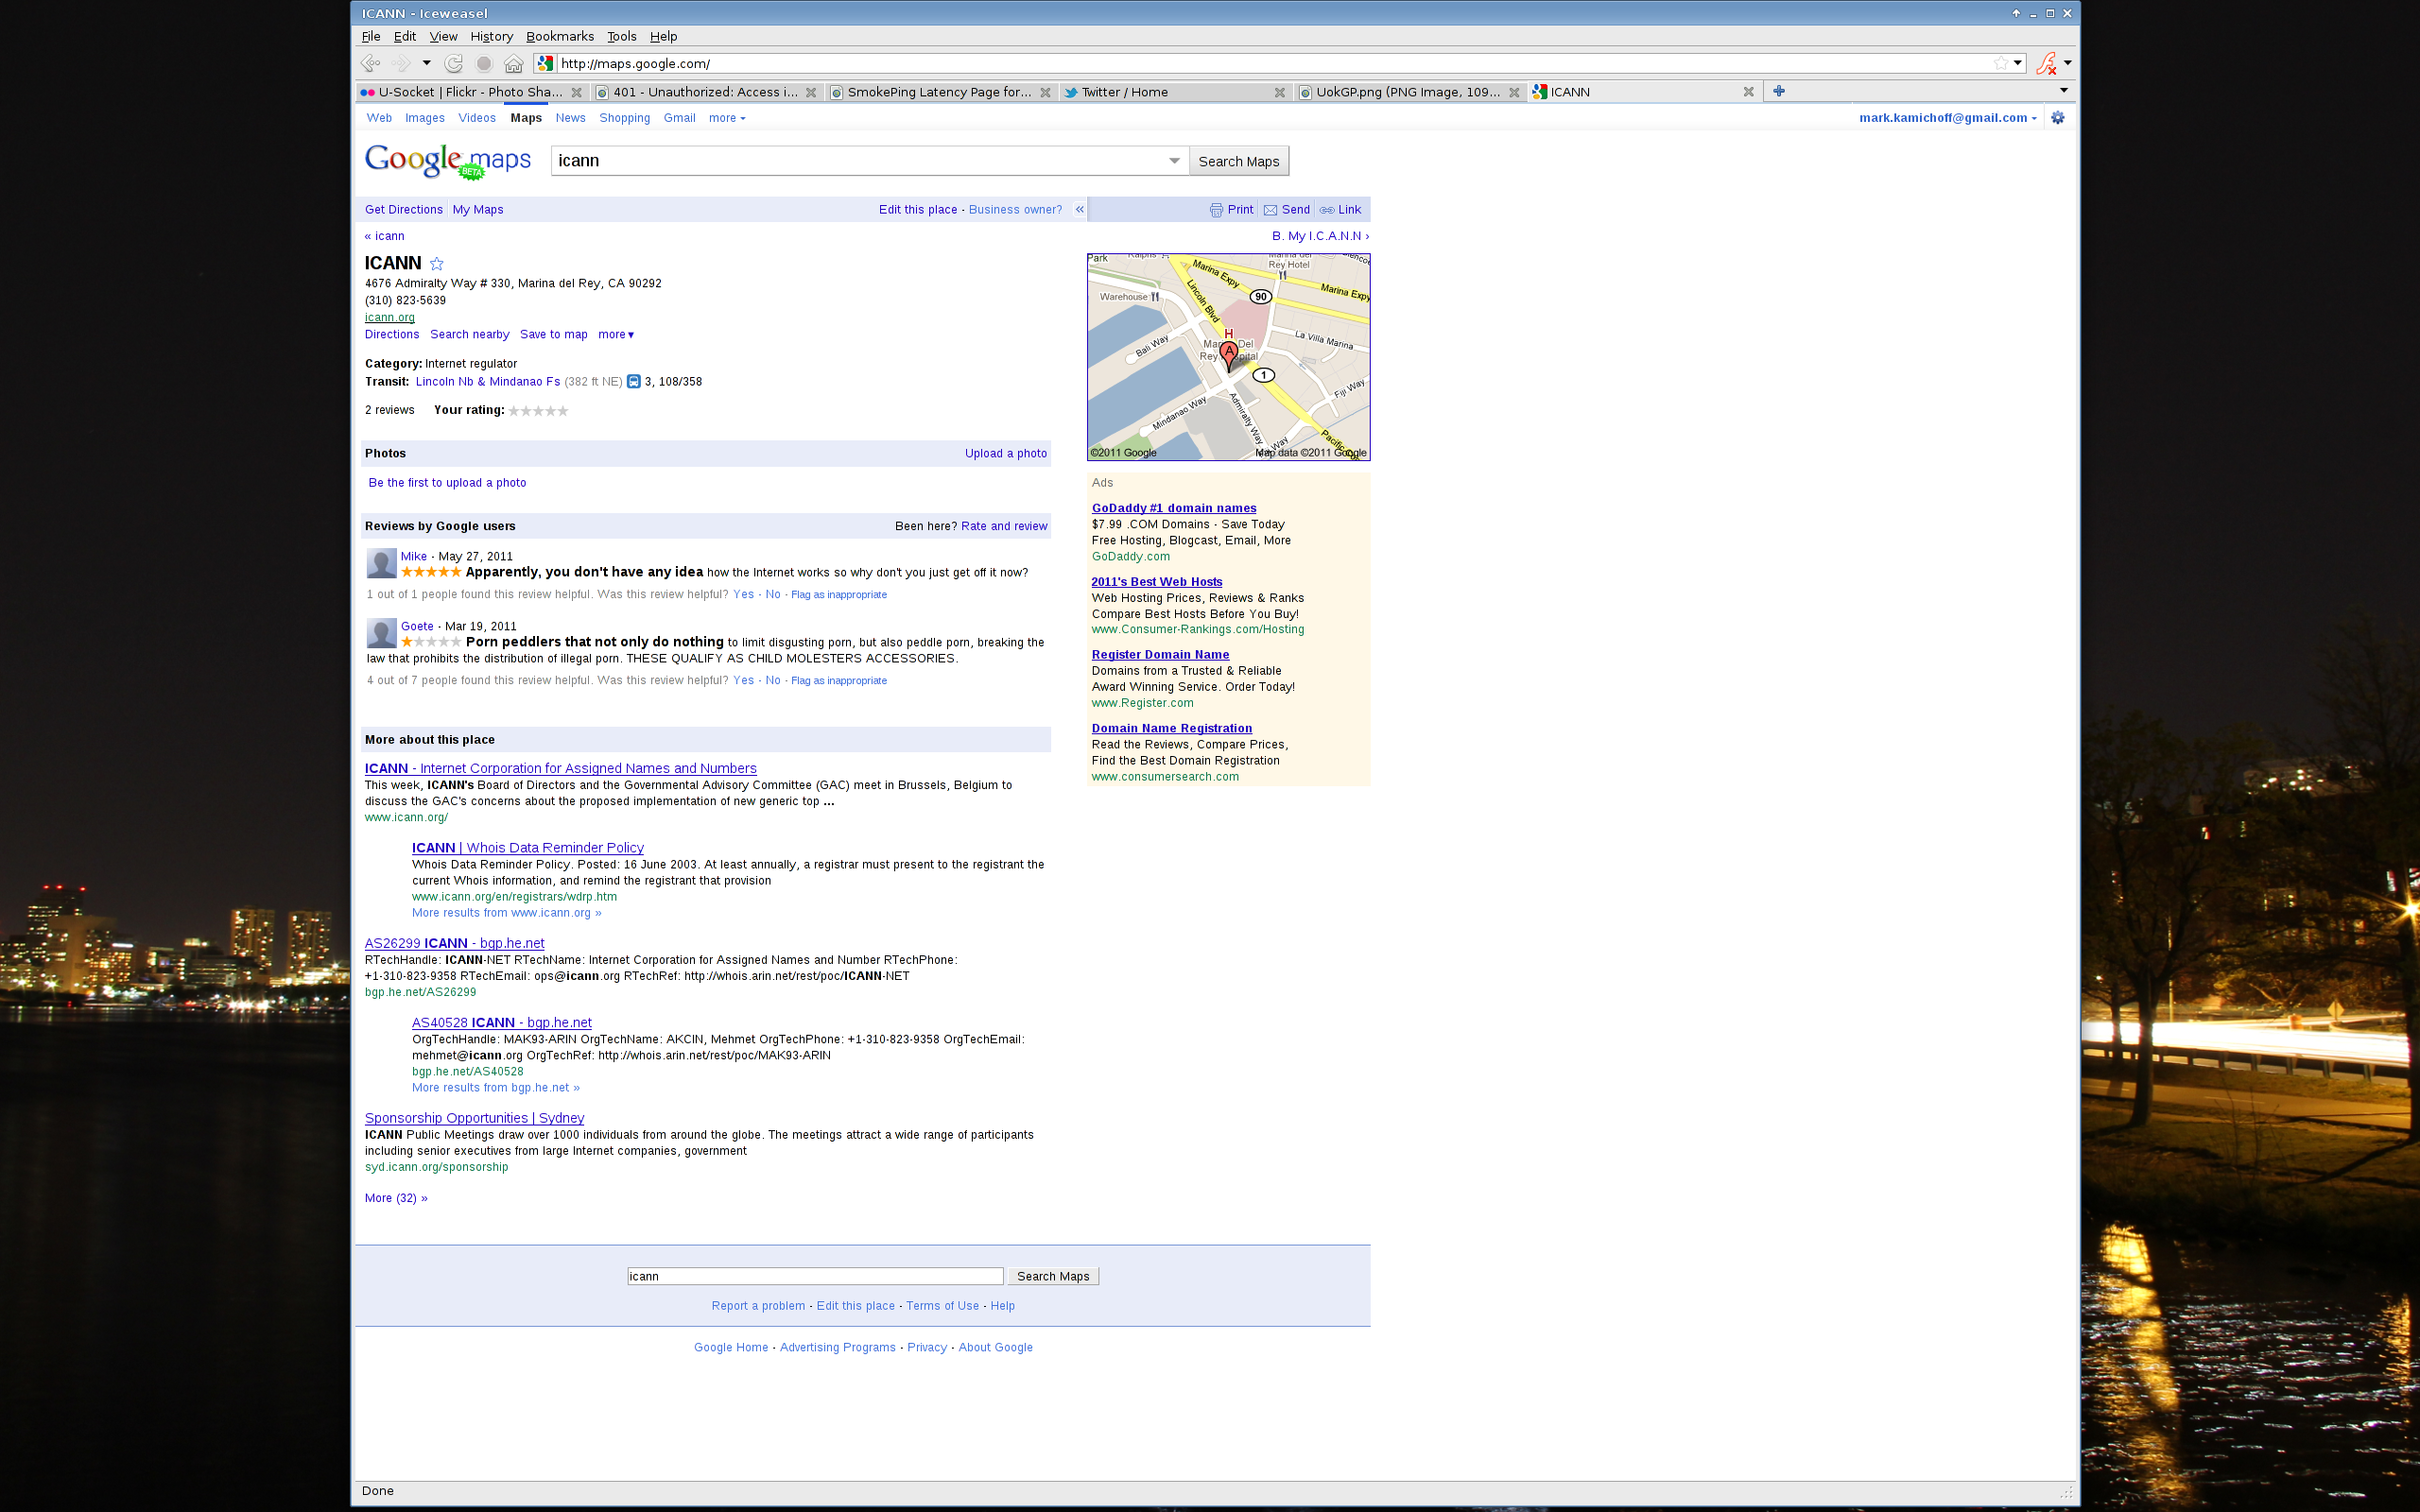This screenshot has width=2420, height=1512.
Task: Open the address bar URL history dropdown
Action: [x=2018, y=63]
